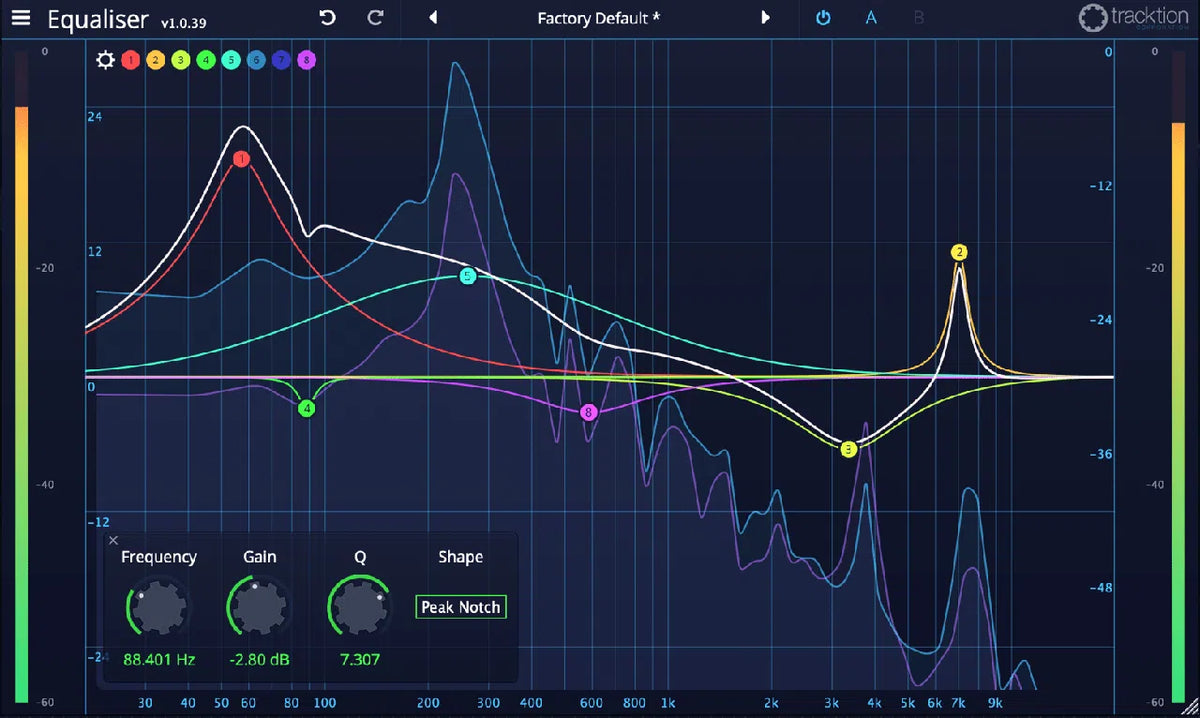This screenshot has width=1200, height=718.
Task: Switch to B state
Action: pos(918,18)
